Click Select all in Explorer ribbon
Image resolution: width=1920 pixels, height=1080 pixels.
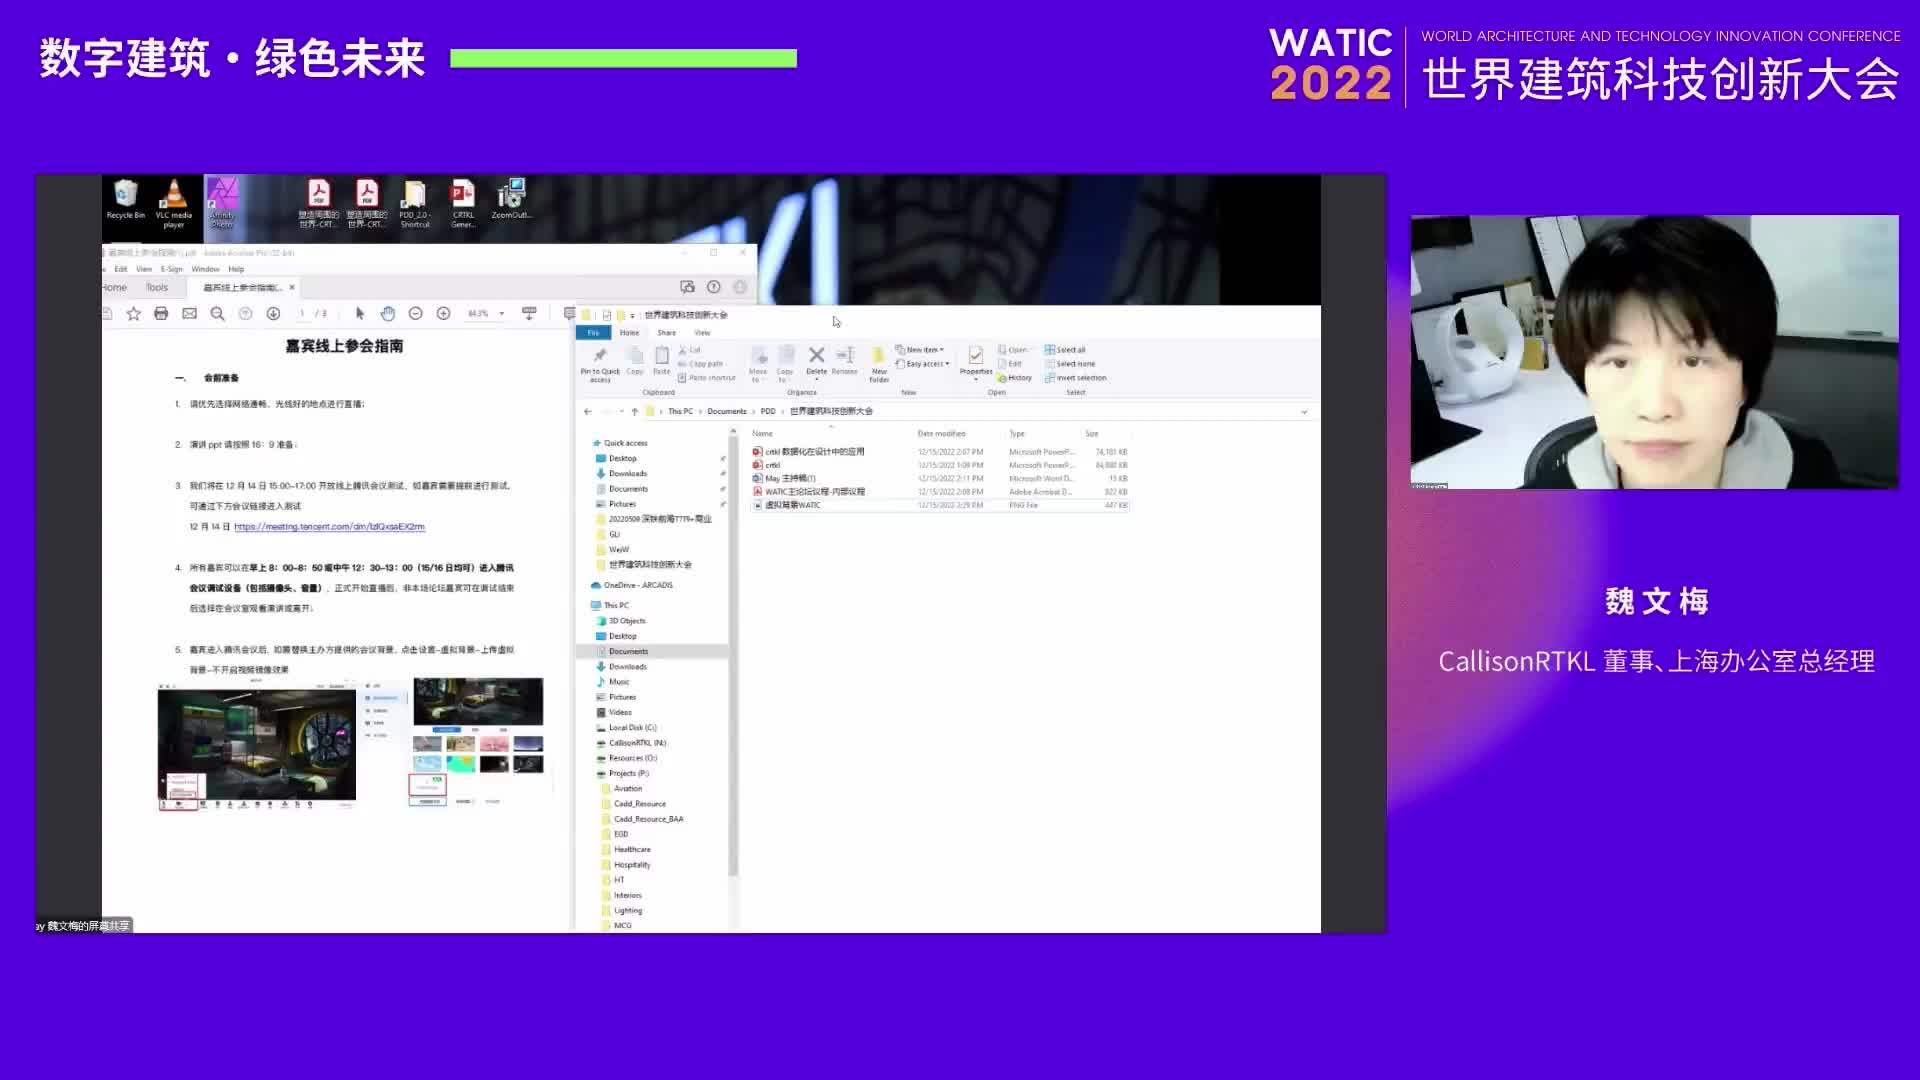(1069, 350)
